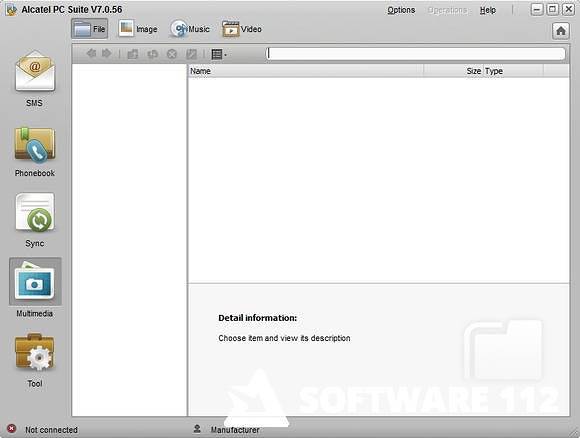Open the Options menu
This screenshot has width=580, height=438.
(401, 10)
